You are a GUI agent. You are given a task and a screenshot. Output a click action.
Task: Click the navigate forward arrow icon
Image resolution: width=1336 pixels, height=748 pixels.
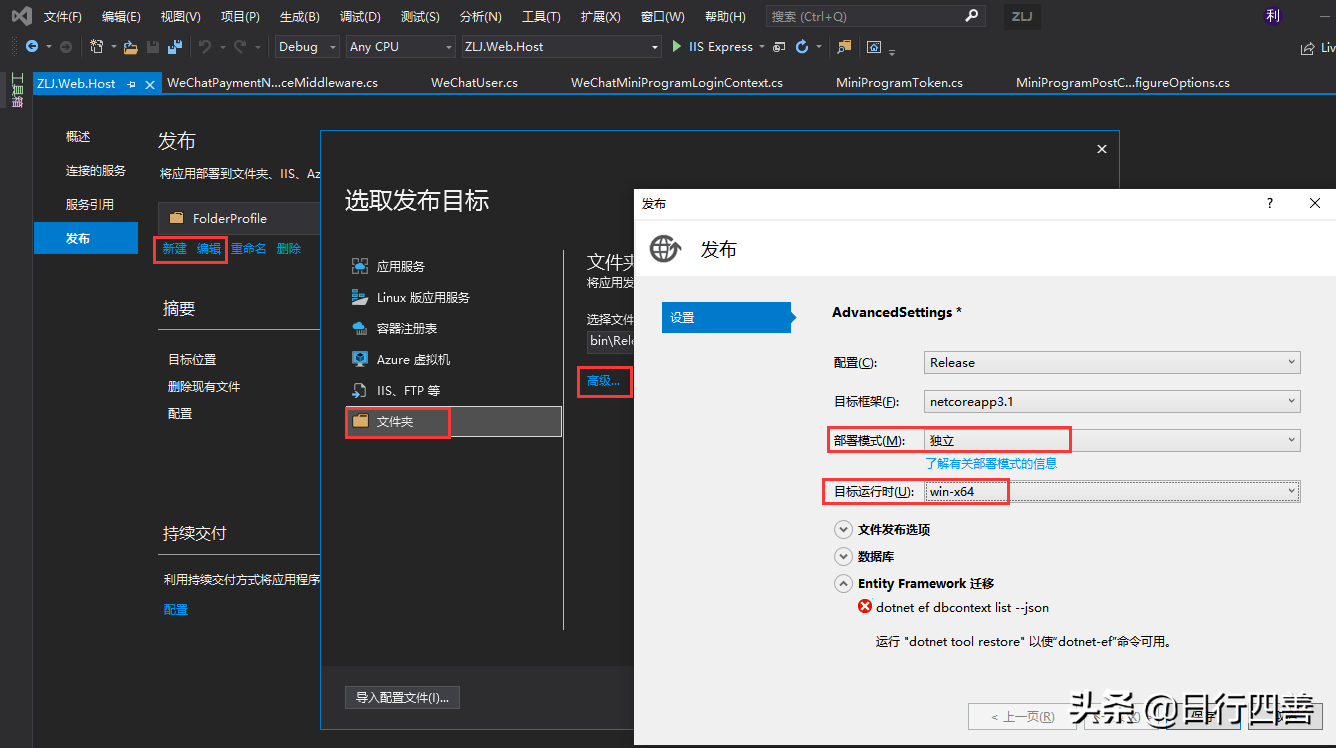[65, 47]
